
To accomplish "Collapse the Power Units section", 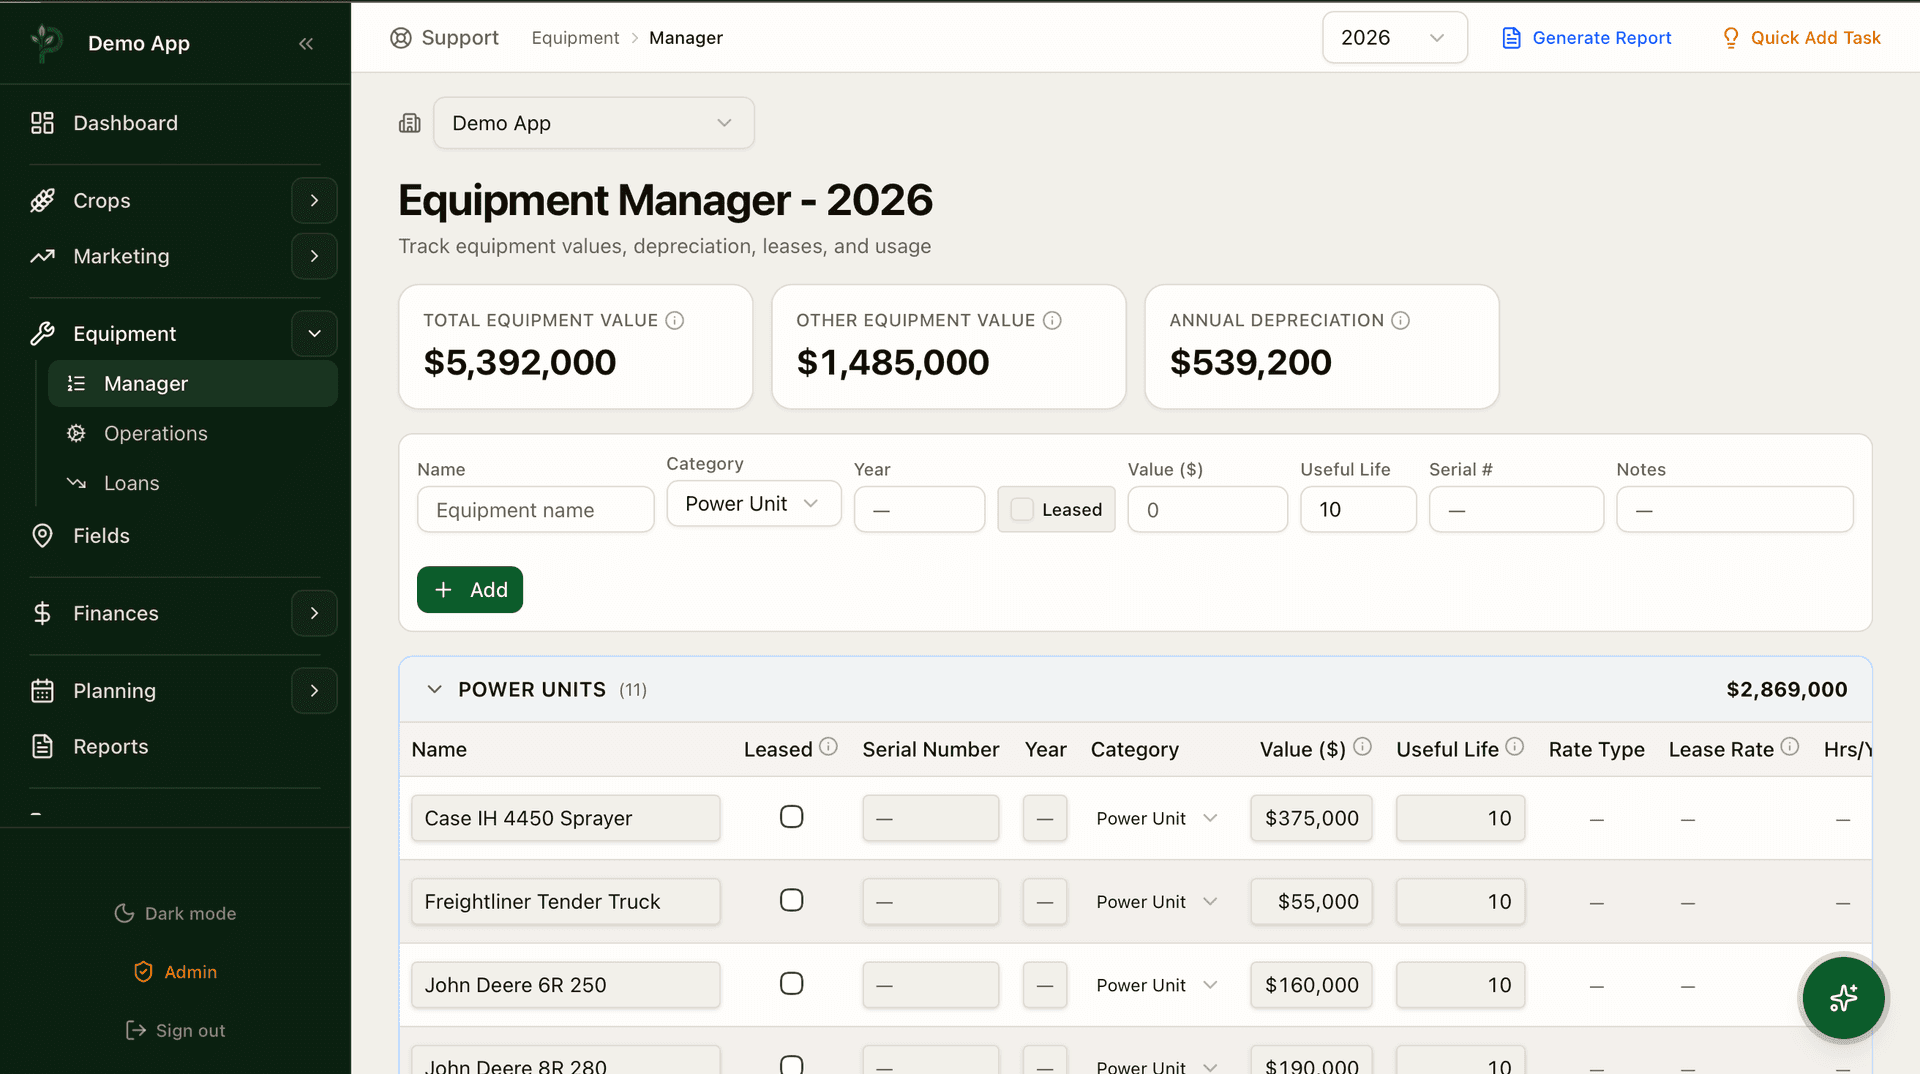I will [x=434, y=689].
